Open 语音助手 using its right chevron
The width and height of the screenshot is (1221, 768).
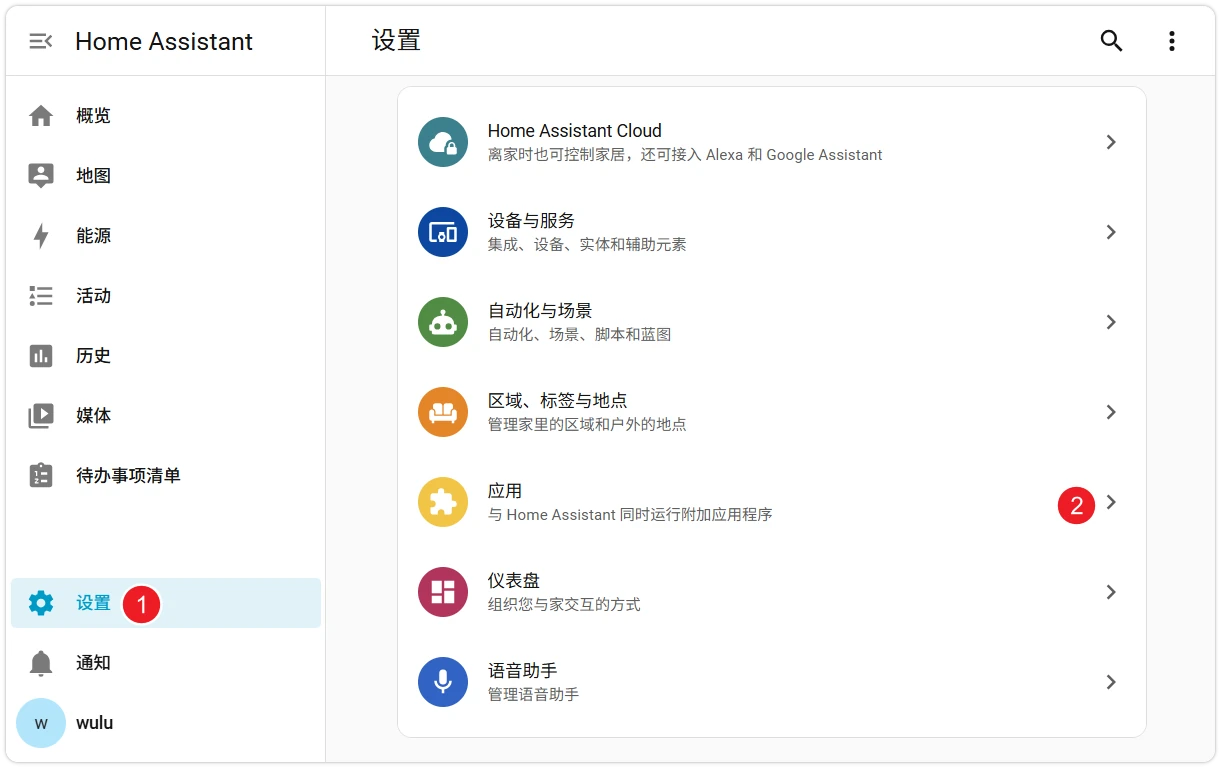(1111, 682)
